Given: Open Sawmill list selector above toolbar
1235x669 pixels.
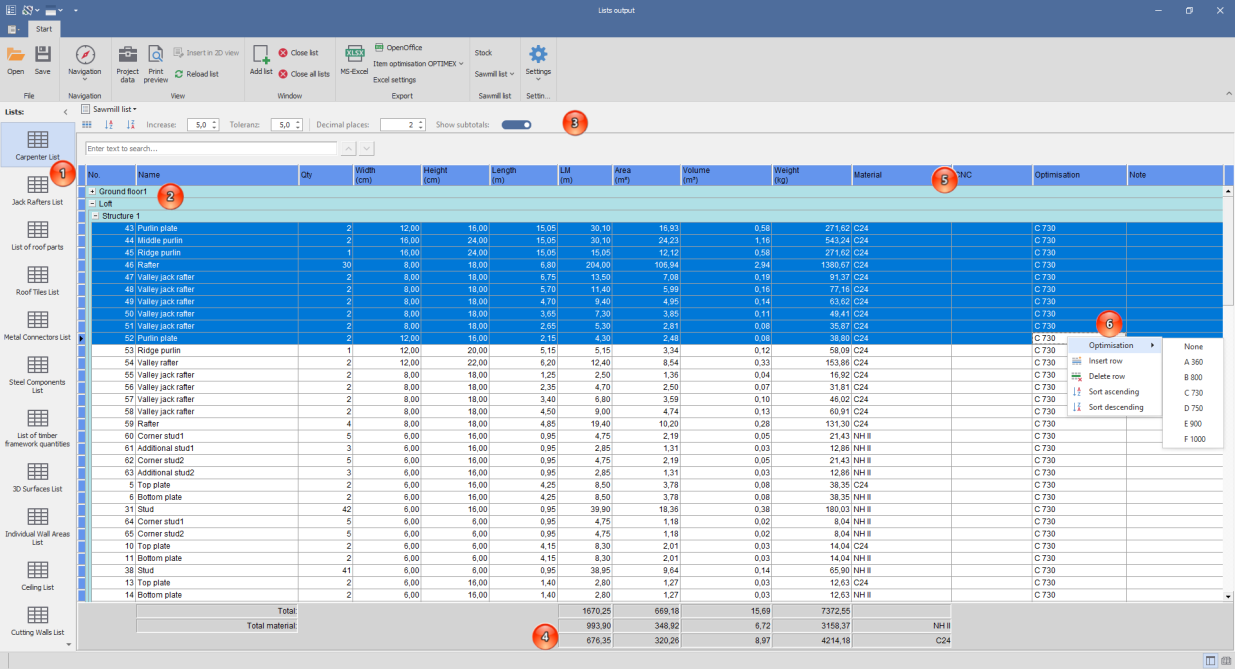Looking at the screenshot, I should click(x=109, y=108).
